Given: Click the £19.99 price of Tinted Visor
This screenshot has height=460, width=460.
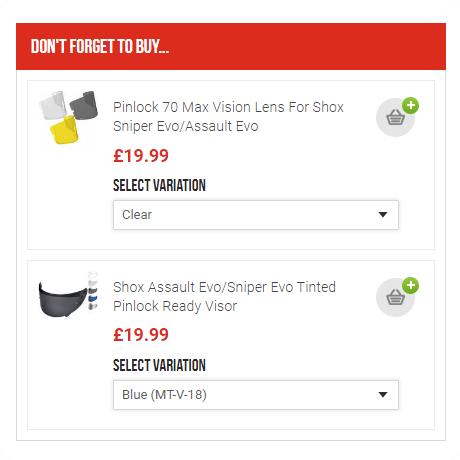Looking at the screenshot, I should [141, 335].
